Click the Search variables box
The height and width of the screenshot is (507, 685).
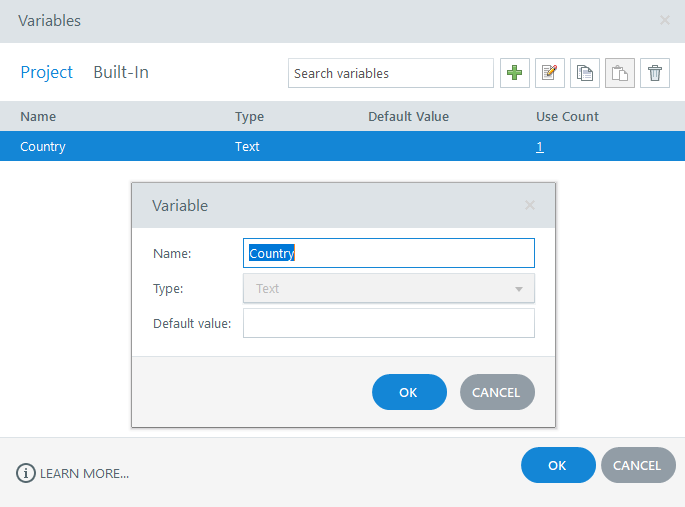[390, 73]
